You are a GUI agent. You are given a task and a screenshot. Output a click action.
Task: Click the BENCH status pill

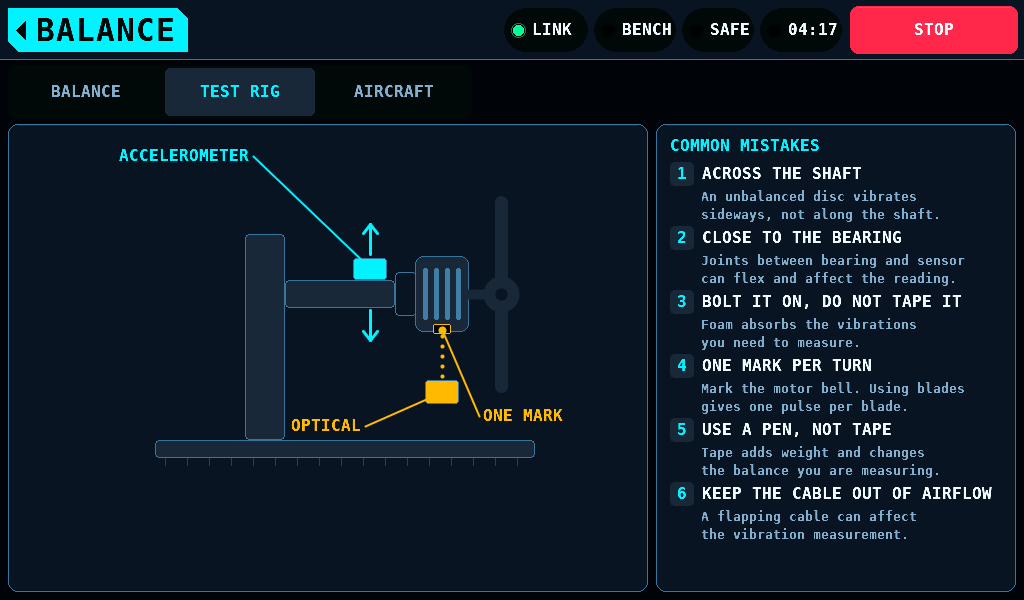635,30
